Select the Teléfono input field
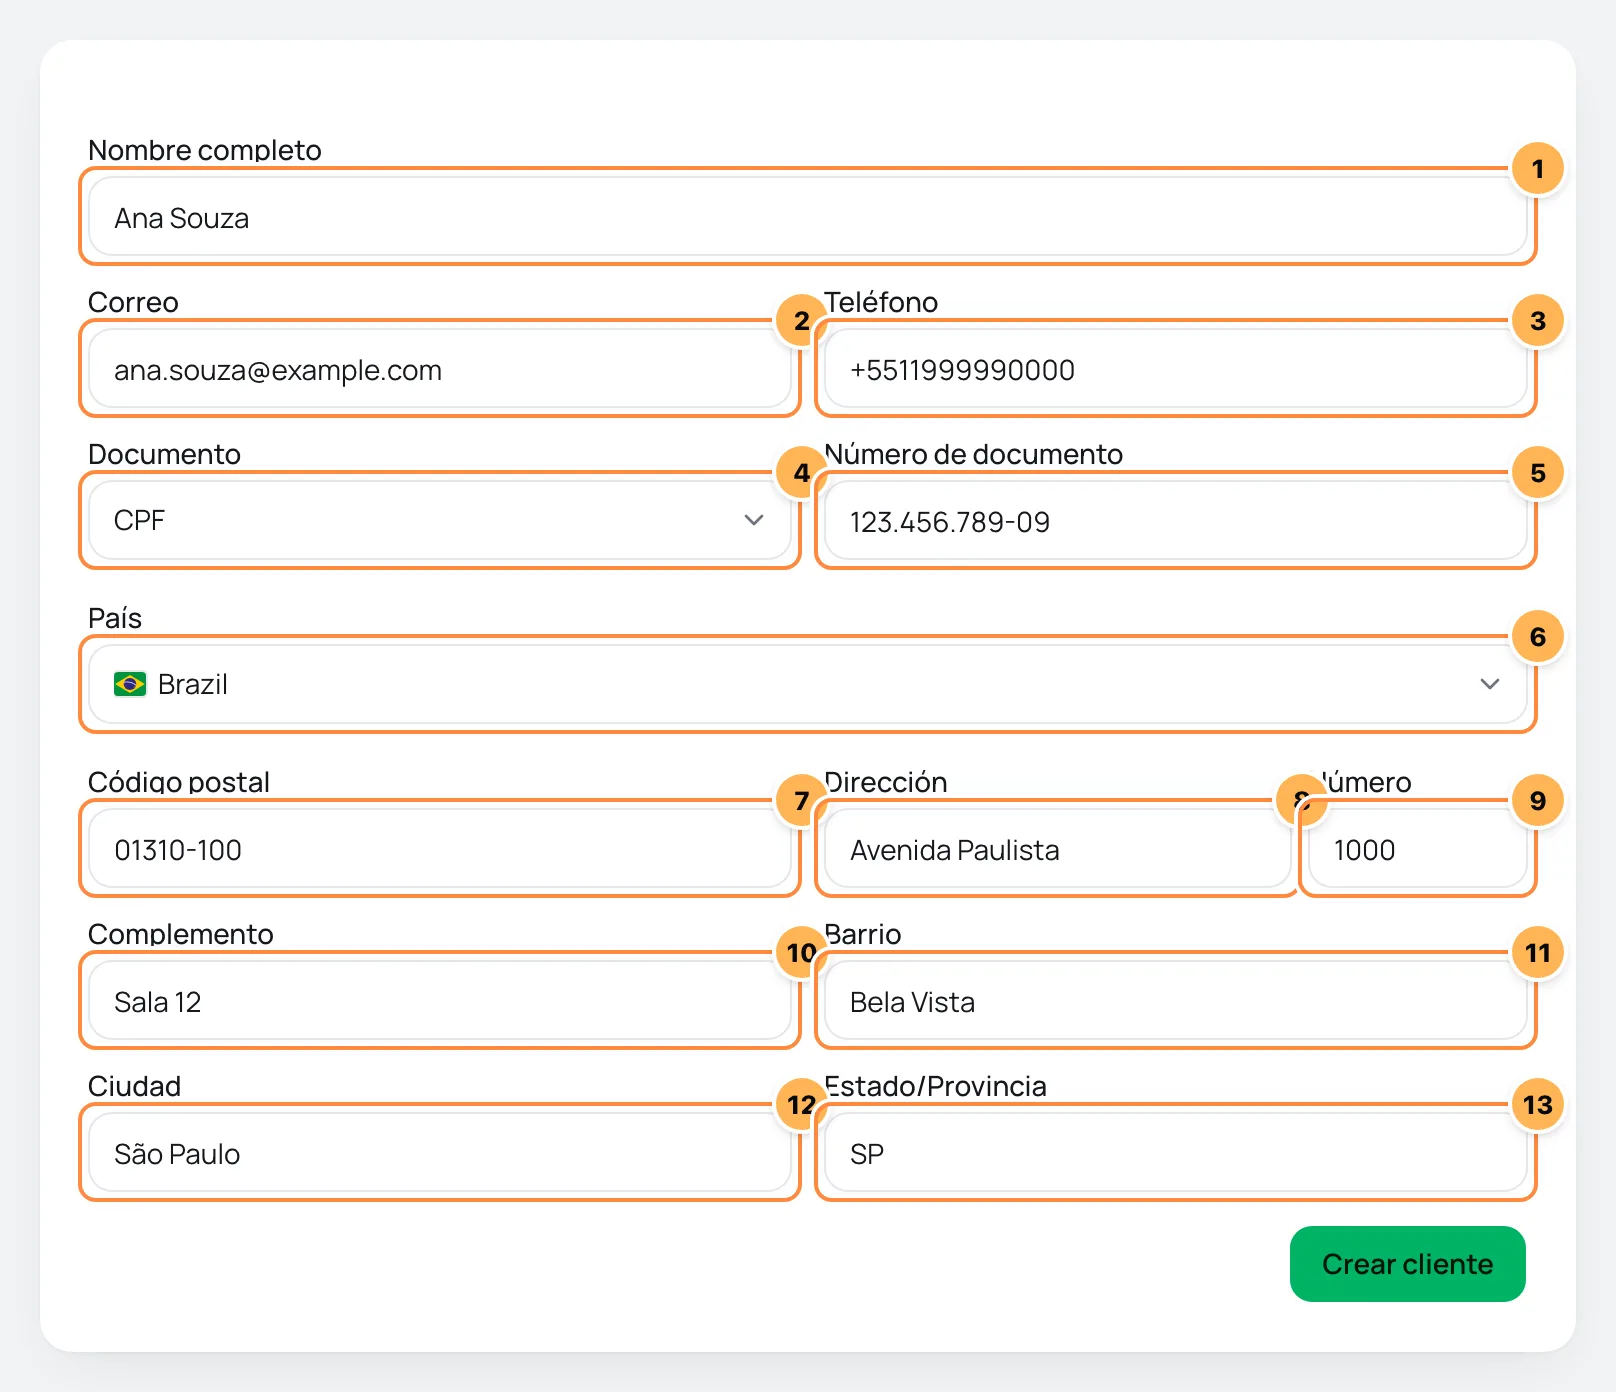 coord(1176,369)
